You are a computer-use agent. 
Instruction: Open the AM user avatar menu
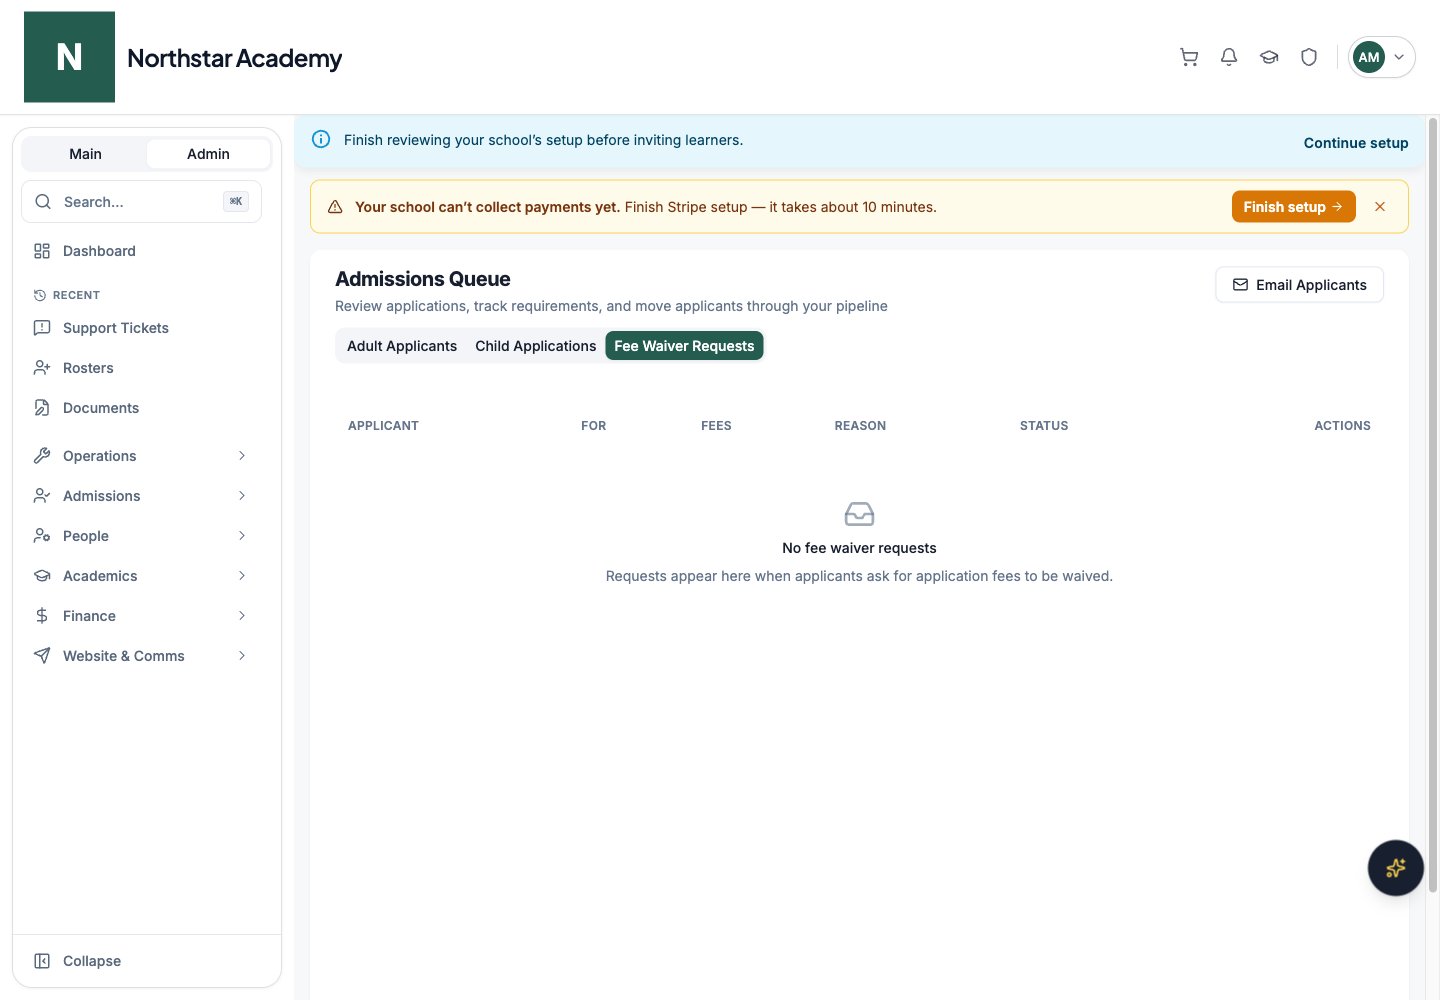pos(1381,57)
